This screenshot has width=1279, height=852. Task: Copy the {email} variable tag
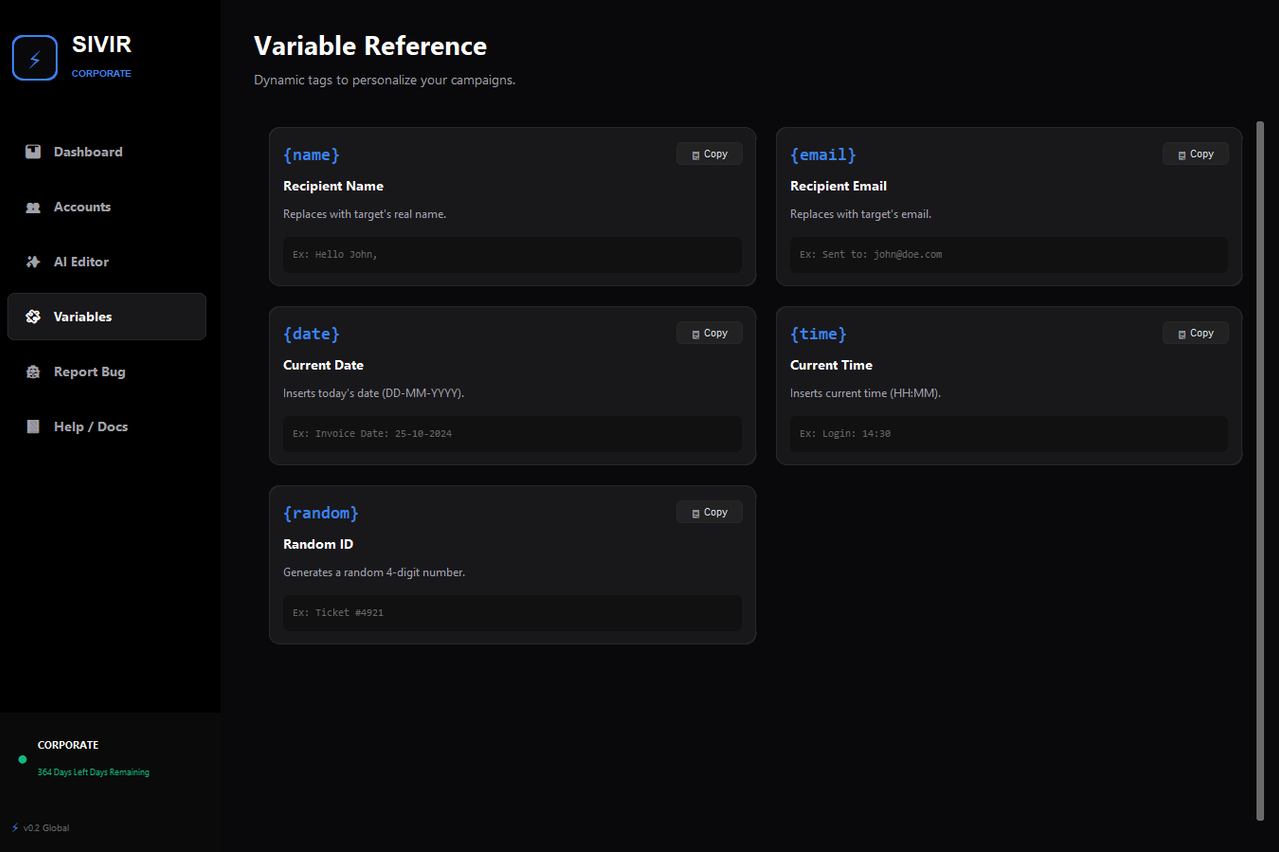tap(1195, 154)
